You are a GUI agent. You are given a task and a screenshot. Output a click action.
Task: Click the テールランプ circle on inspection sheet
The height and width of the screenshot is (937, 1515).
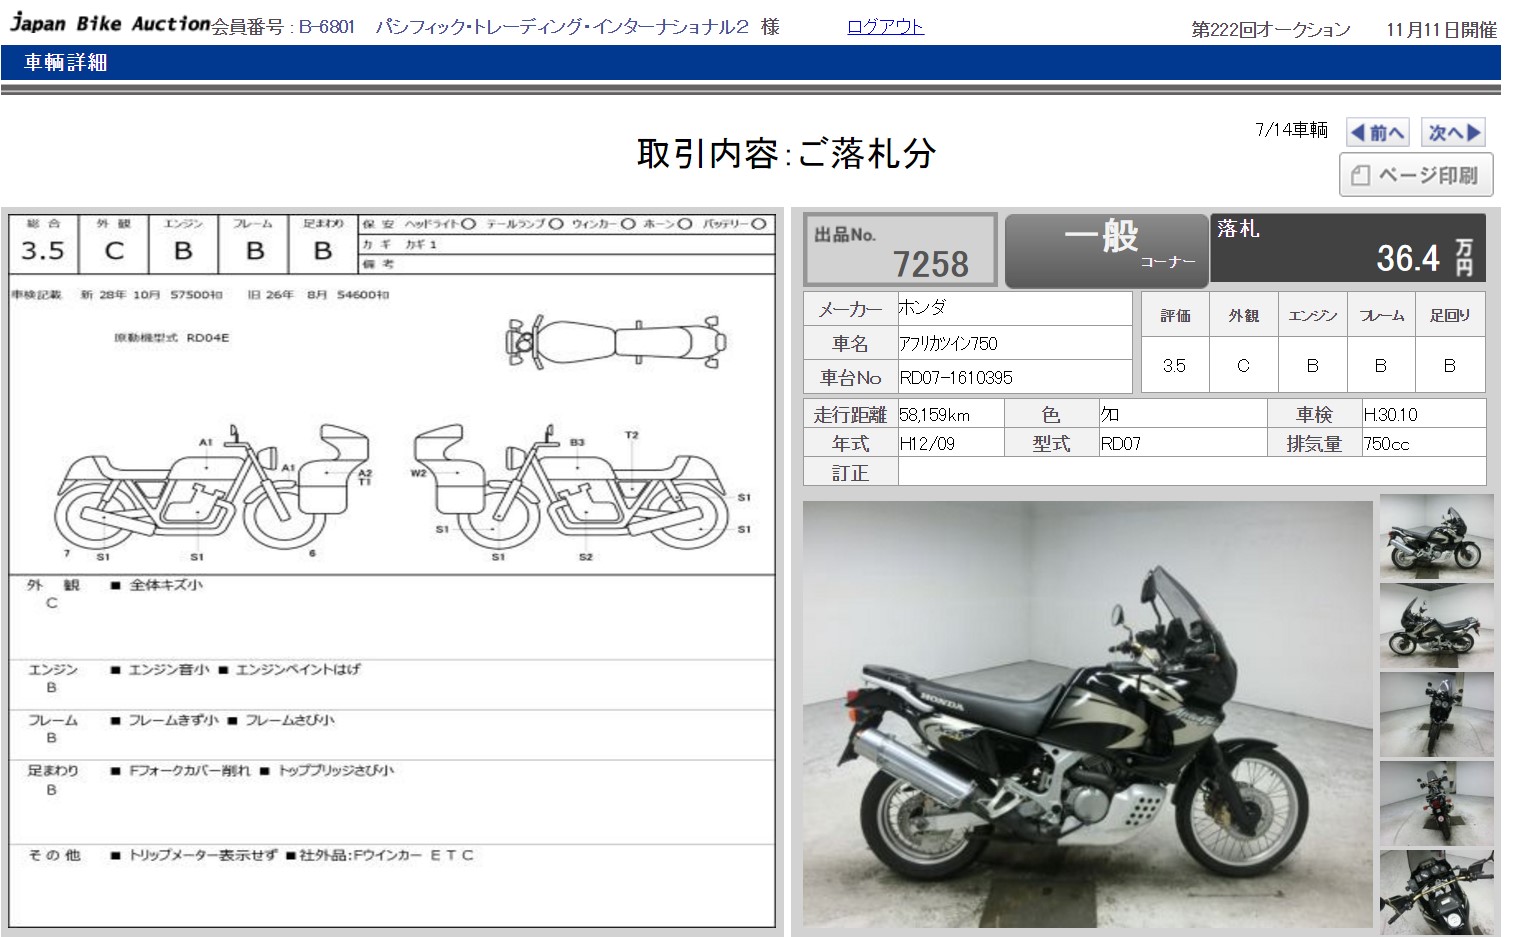(x=556, y=224)
